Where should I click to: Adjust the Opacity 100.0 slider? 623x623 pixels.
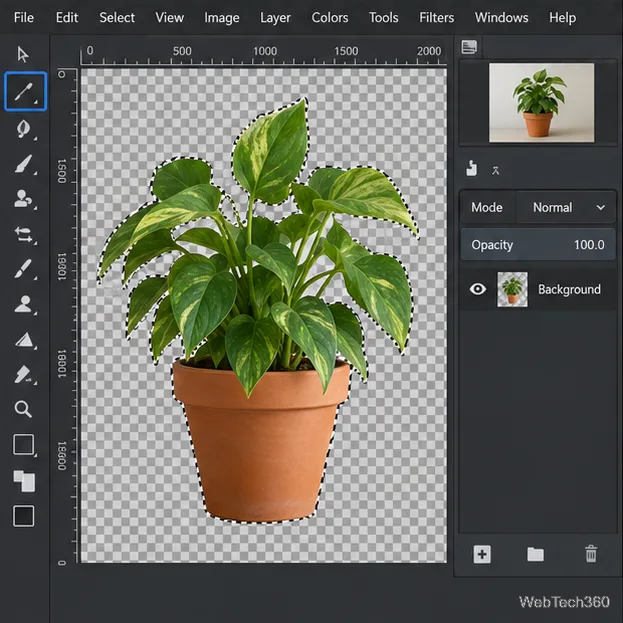(538, 245)
